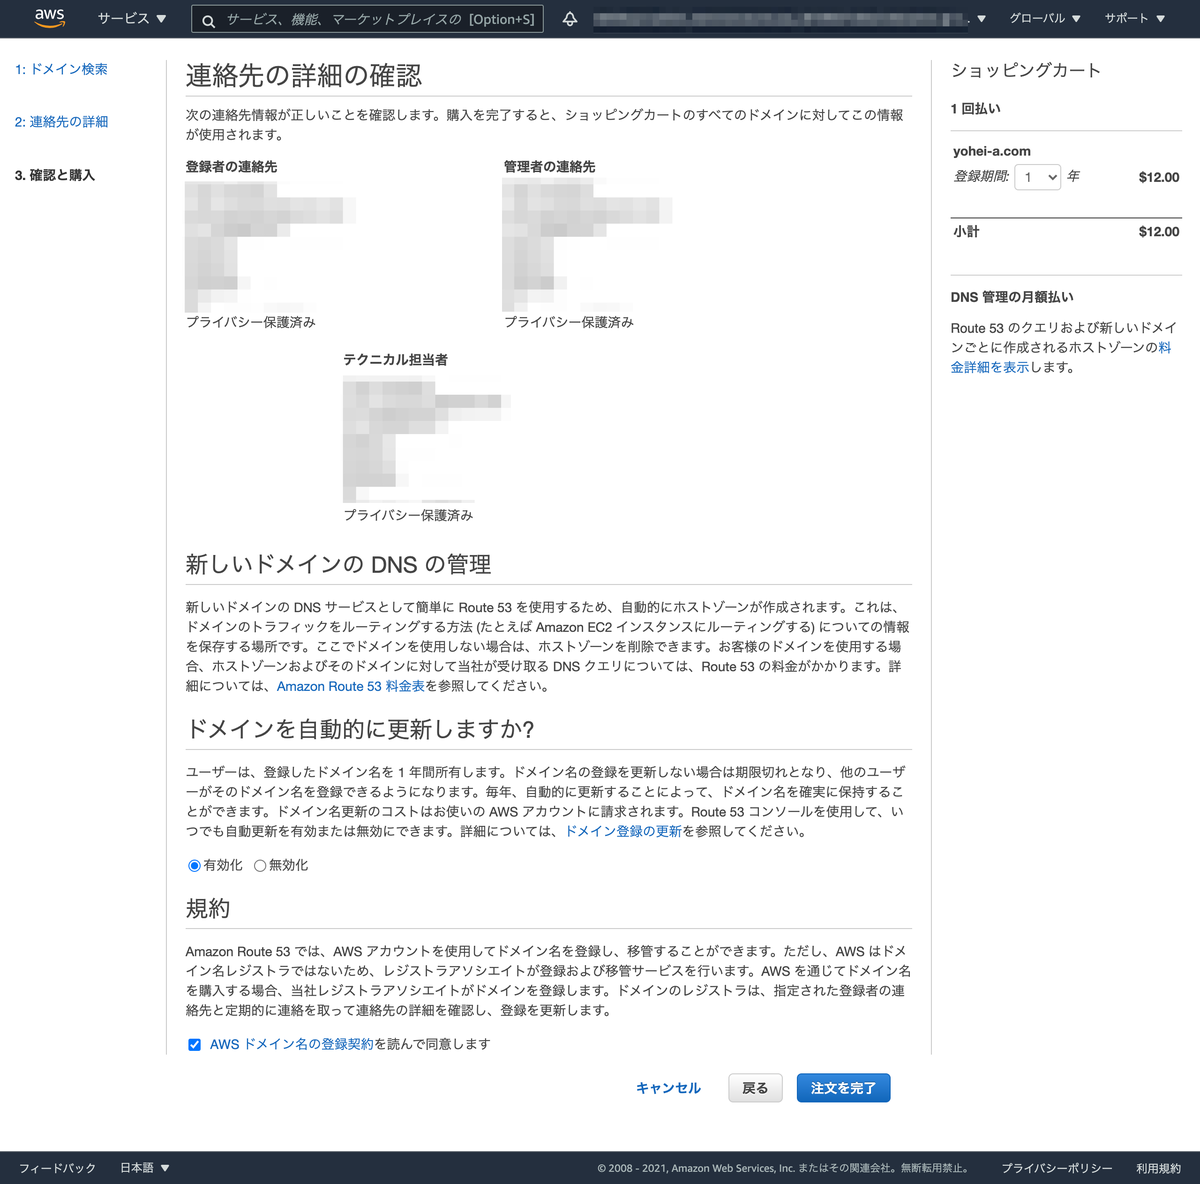Select the 有効化 auto-renew radio button
1200x1184 pixels.
pyautogui.click(x=194, y=866)
